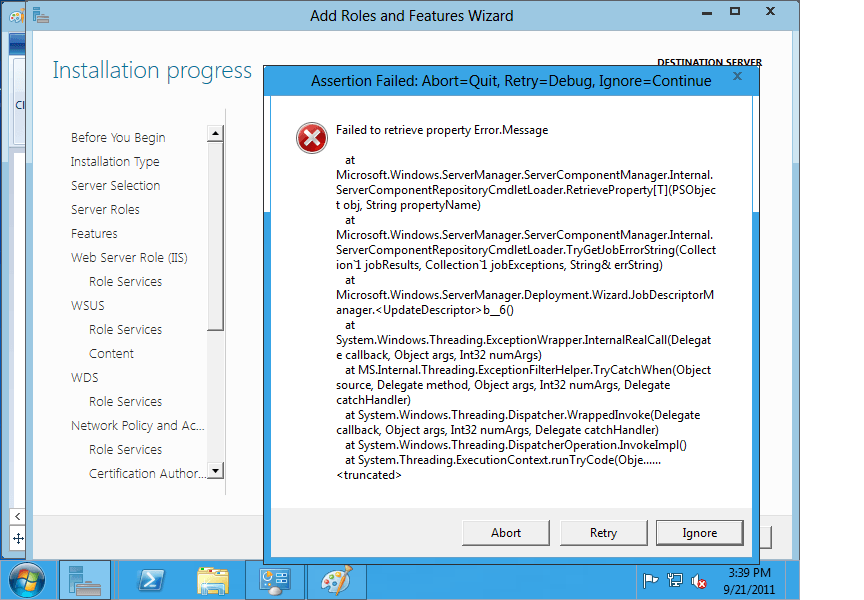Click the move cross icon at bottom left
This screenshot has height=600, width=864.
18,538
